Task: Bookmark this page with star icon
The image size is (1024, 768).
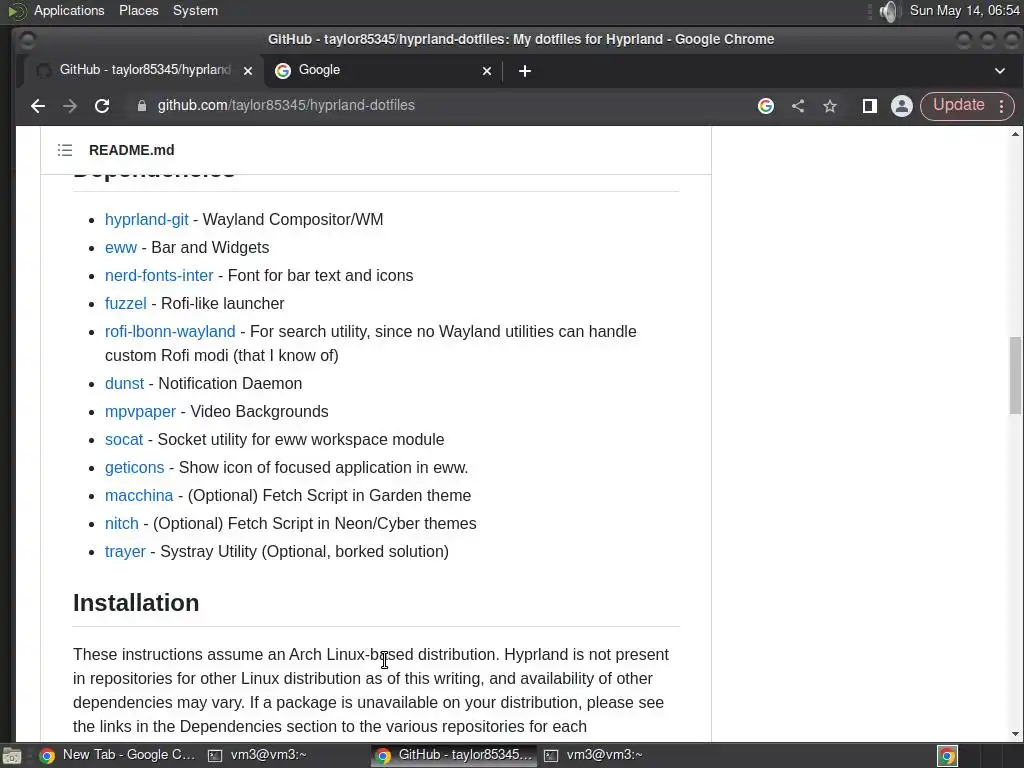Action: [x=830, y=106]
